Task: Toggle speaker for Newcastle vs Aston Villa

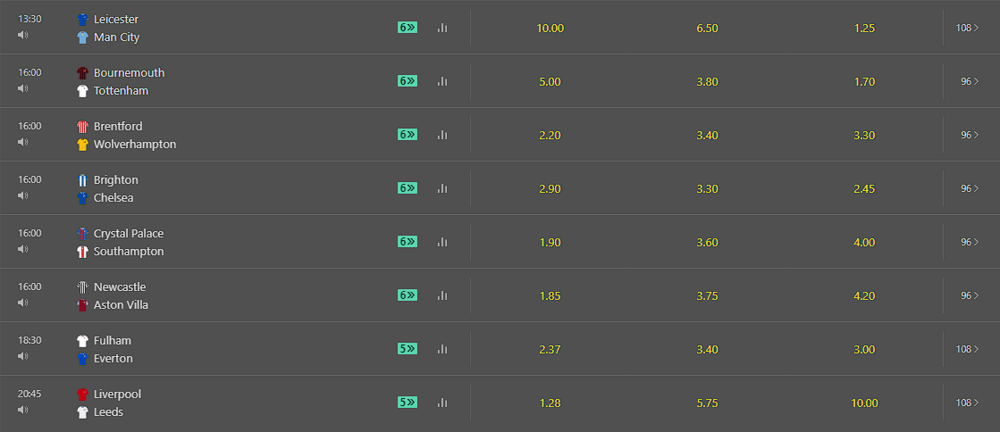Action: click(x=23, y=302)
